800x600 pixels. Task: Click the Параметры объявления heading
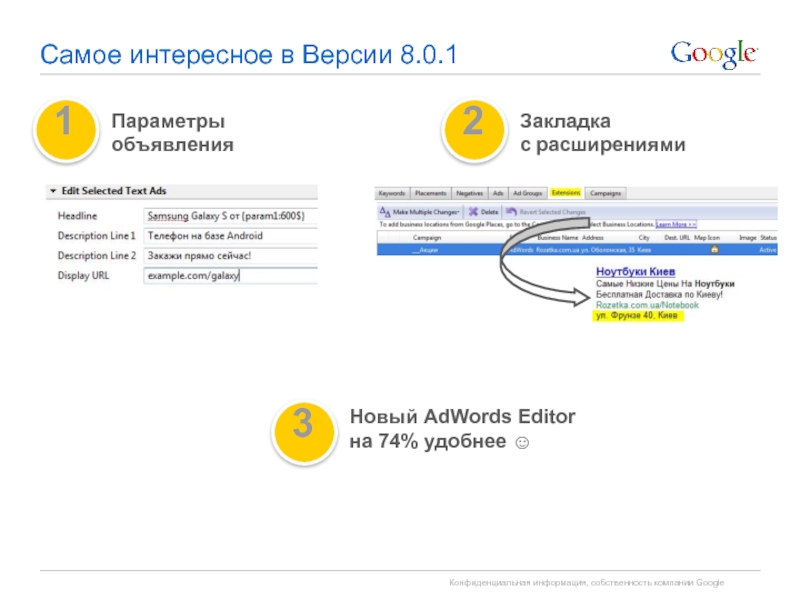click(x=172, y=133)
